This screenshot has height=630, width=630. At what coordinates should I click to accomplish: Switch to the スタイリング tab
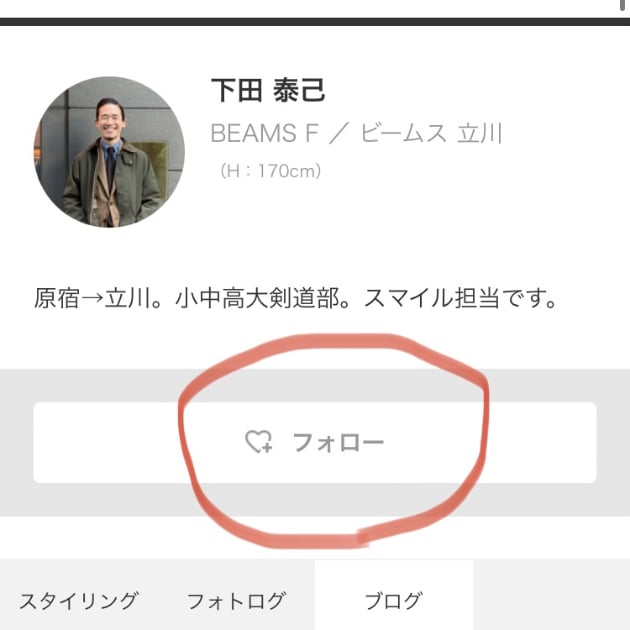(x=79, y=601)
